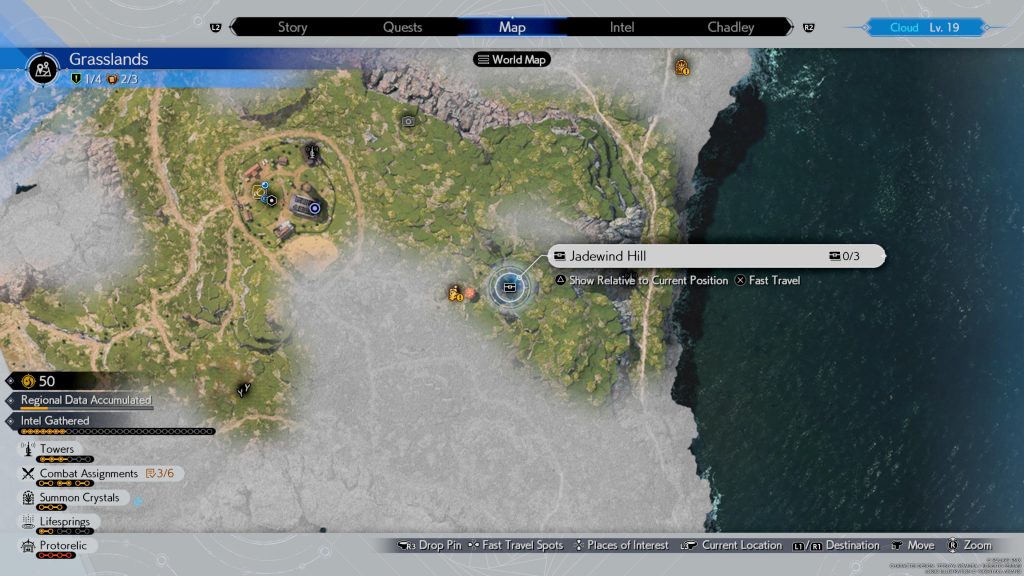The height and width of the screenshot is (576, 1024).
Task: Select the camera photo spot icon
Action: (x=408, y=121)
